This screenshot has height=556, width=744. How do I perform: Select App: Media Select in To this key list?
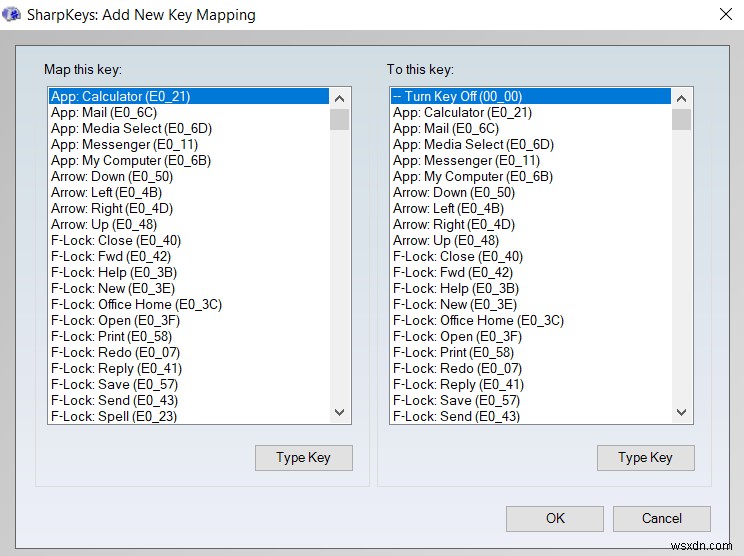(531, 144)
